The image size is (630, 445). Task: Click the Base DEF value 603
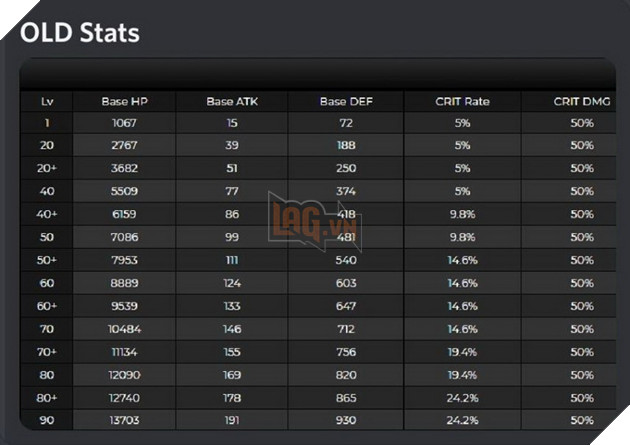click(x=346, y=284)
